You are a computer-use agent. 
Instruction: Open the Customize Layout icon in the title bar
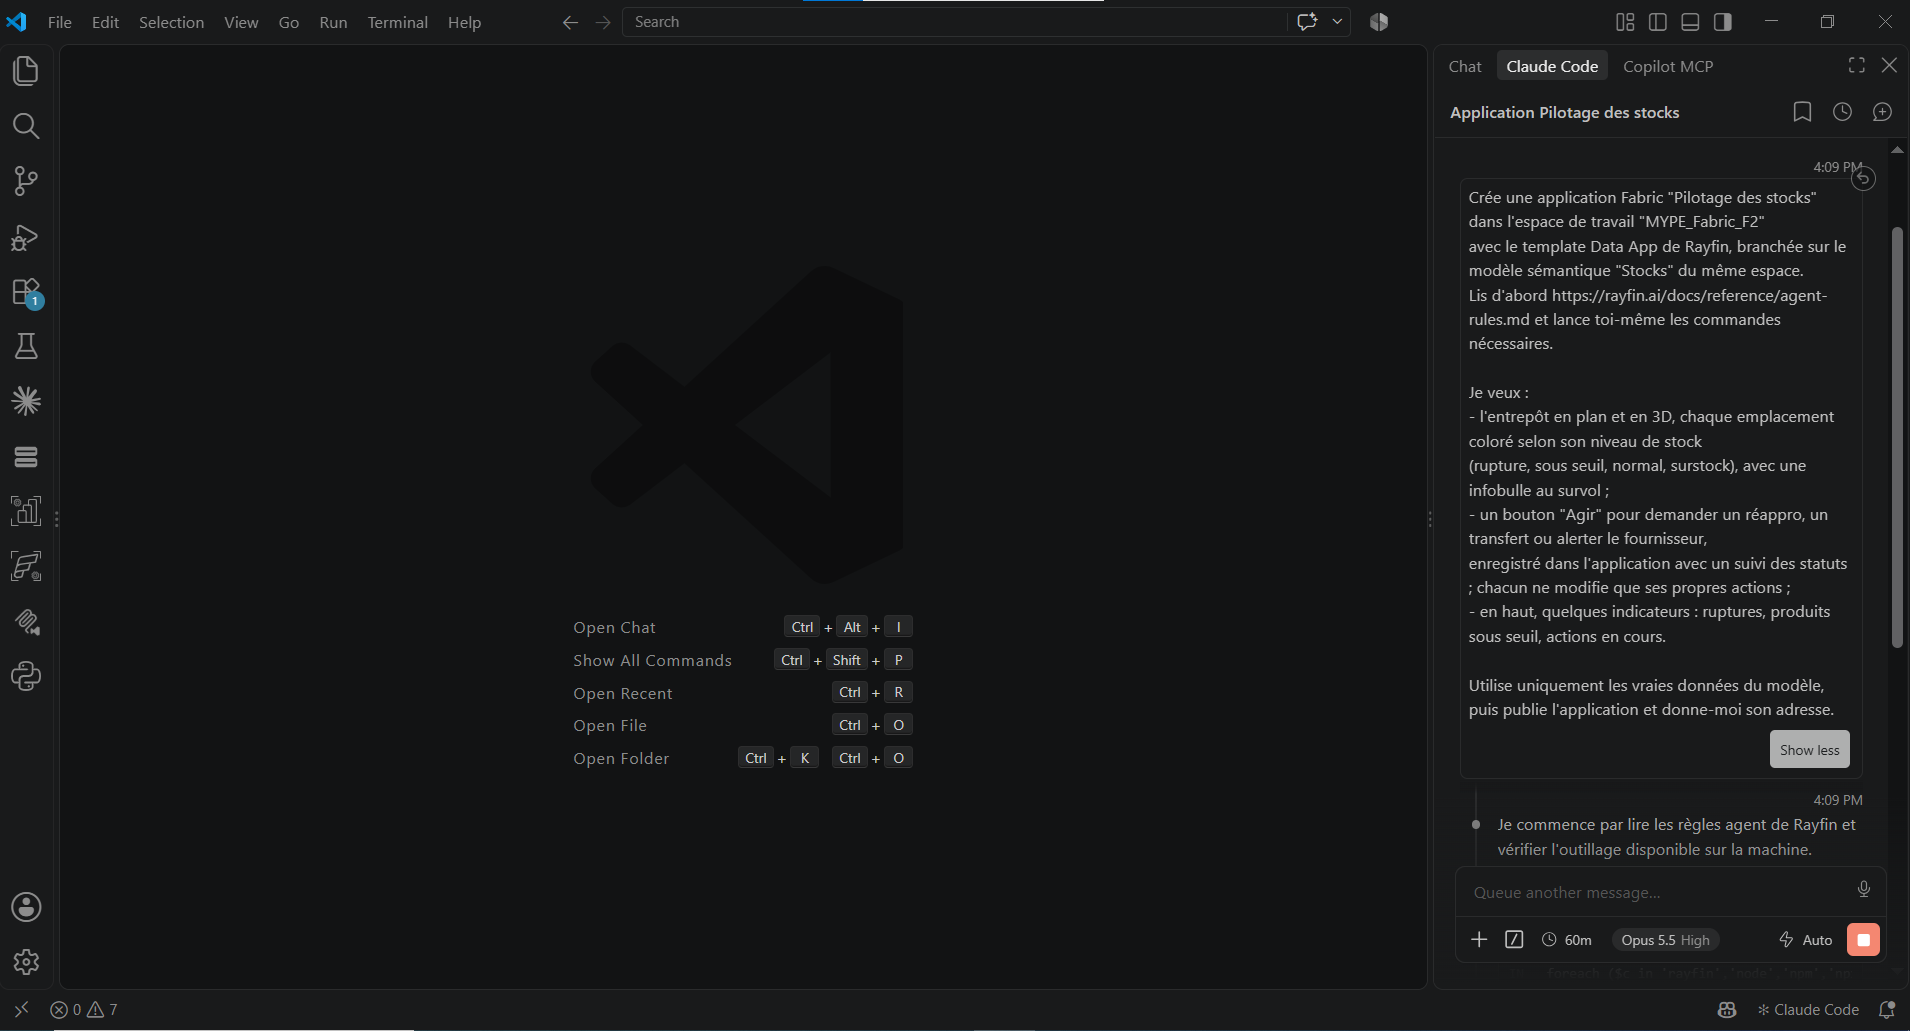tap(1625, 22)
